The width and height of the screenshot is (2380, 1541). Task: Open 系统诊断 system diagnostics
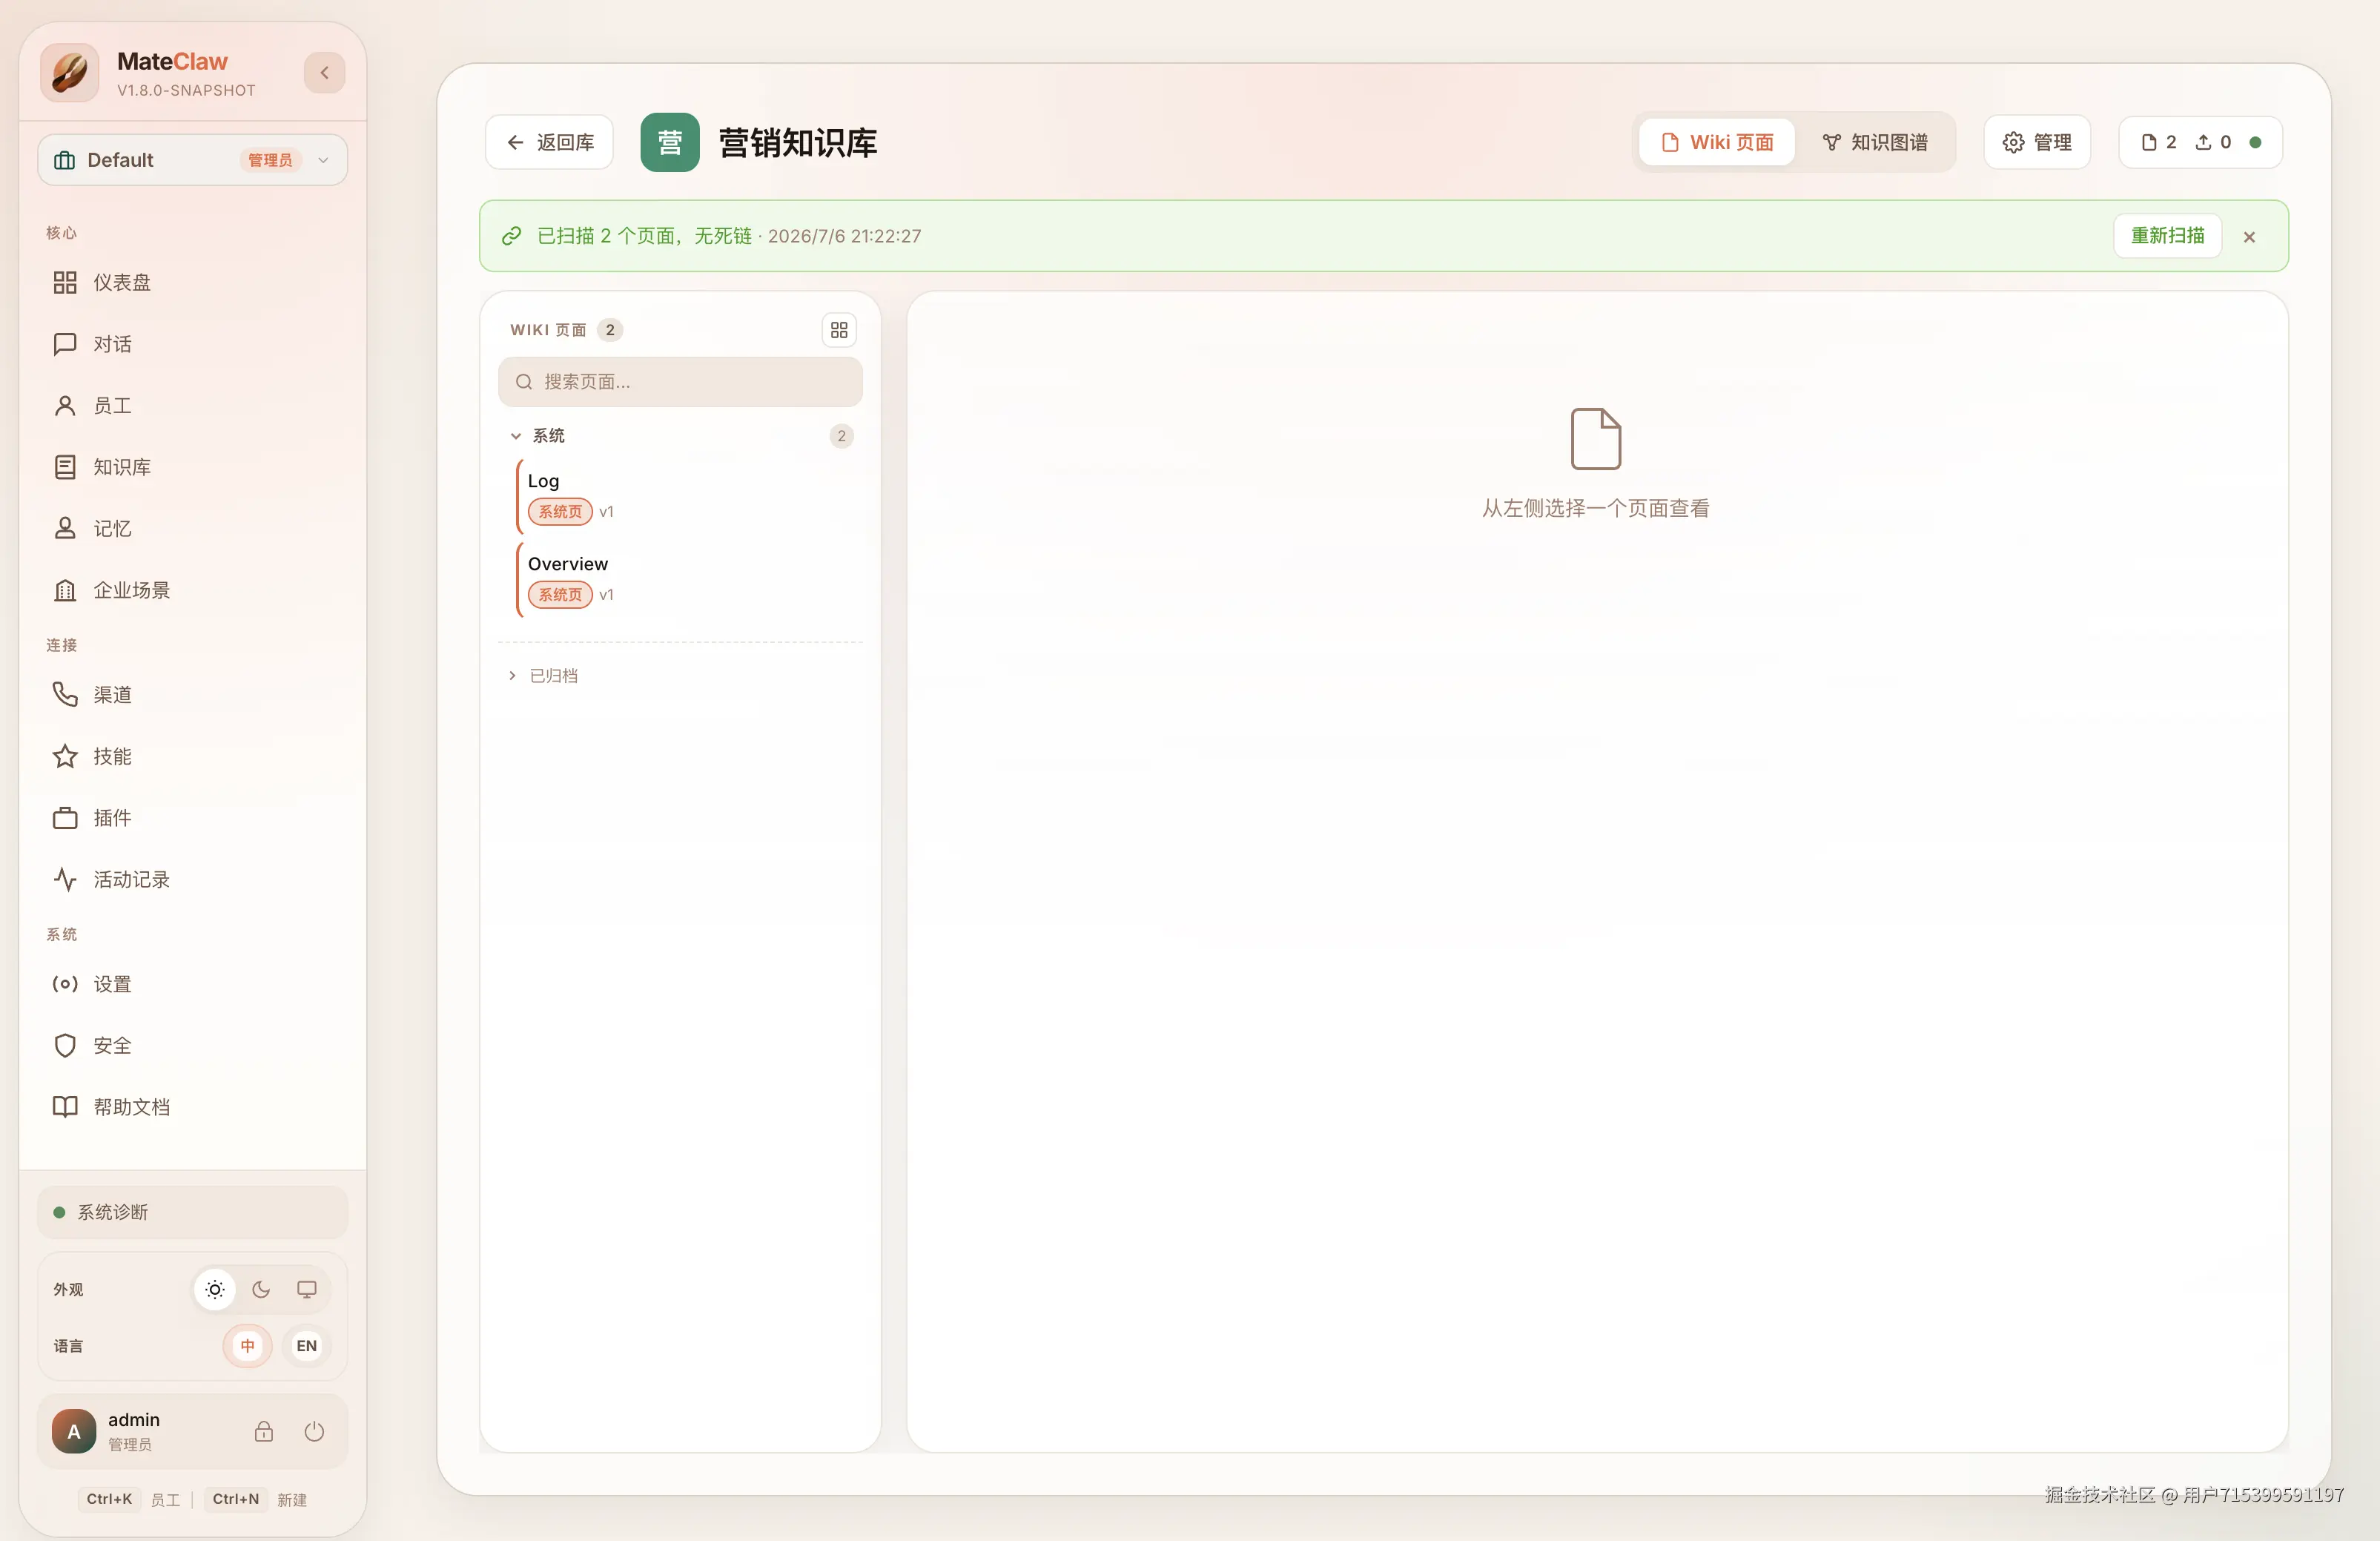click(192, 1212)
